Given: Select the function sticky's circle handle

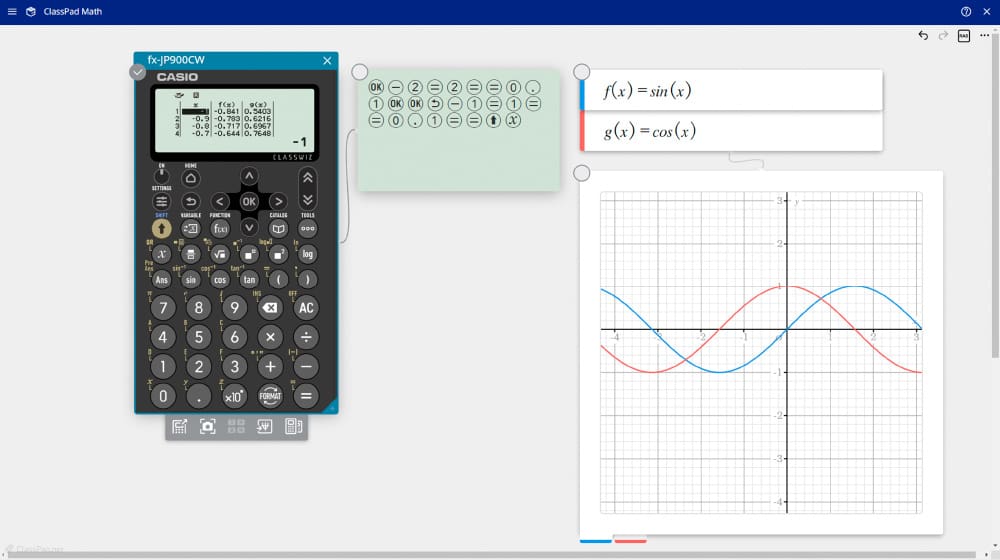Looking at the screenshot, I should coord(582,71).
